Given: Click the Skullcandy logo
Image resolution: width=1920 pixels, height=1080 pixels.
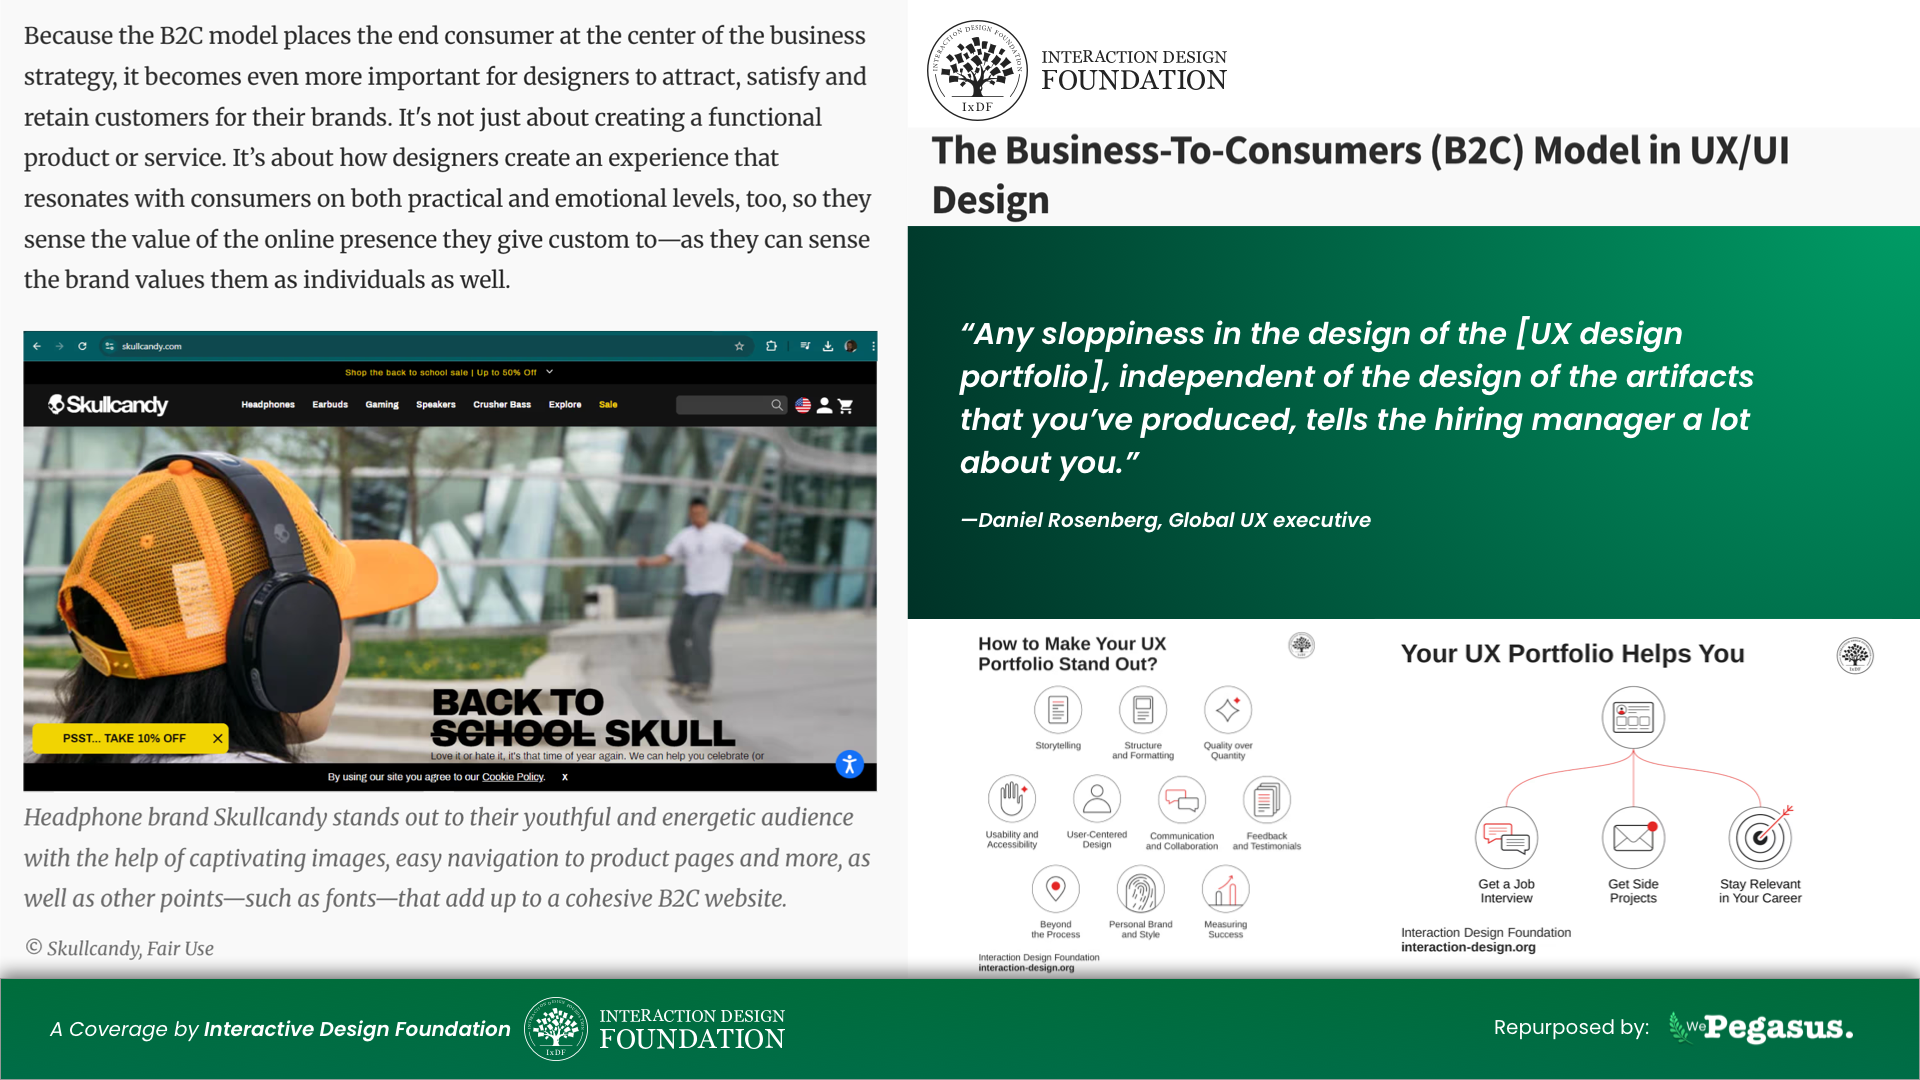Looking at the screenshot, I should click(x=108, y=404).
